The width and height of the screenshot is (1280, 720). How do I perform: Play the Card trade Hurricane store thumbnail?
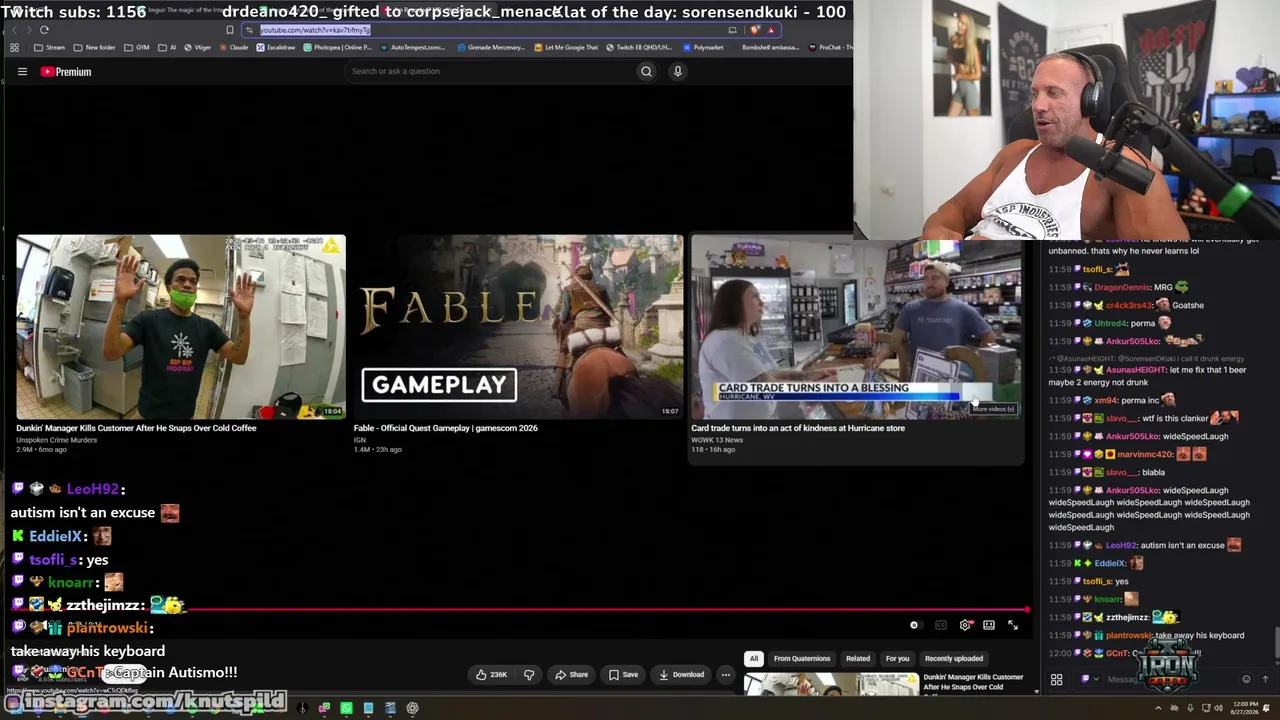pyautogui.click(x=856, y=327)
